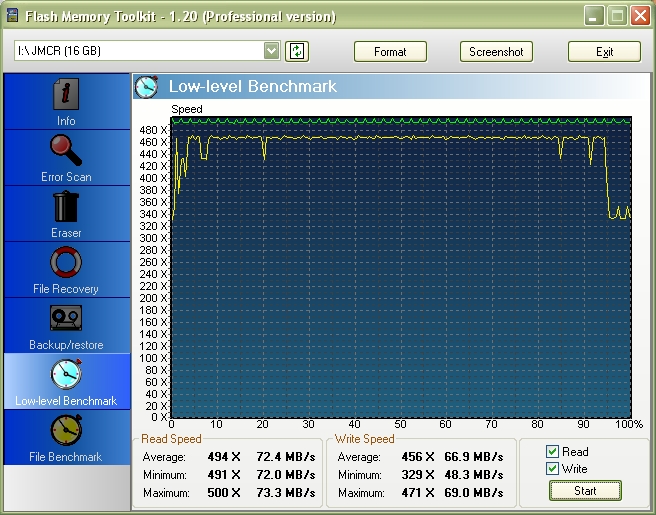The image size is (656, 515).
Task: Take a capture with Screenshot button
Action: pos(496,52)
